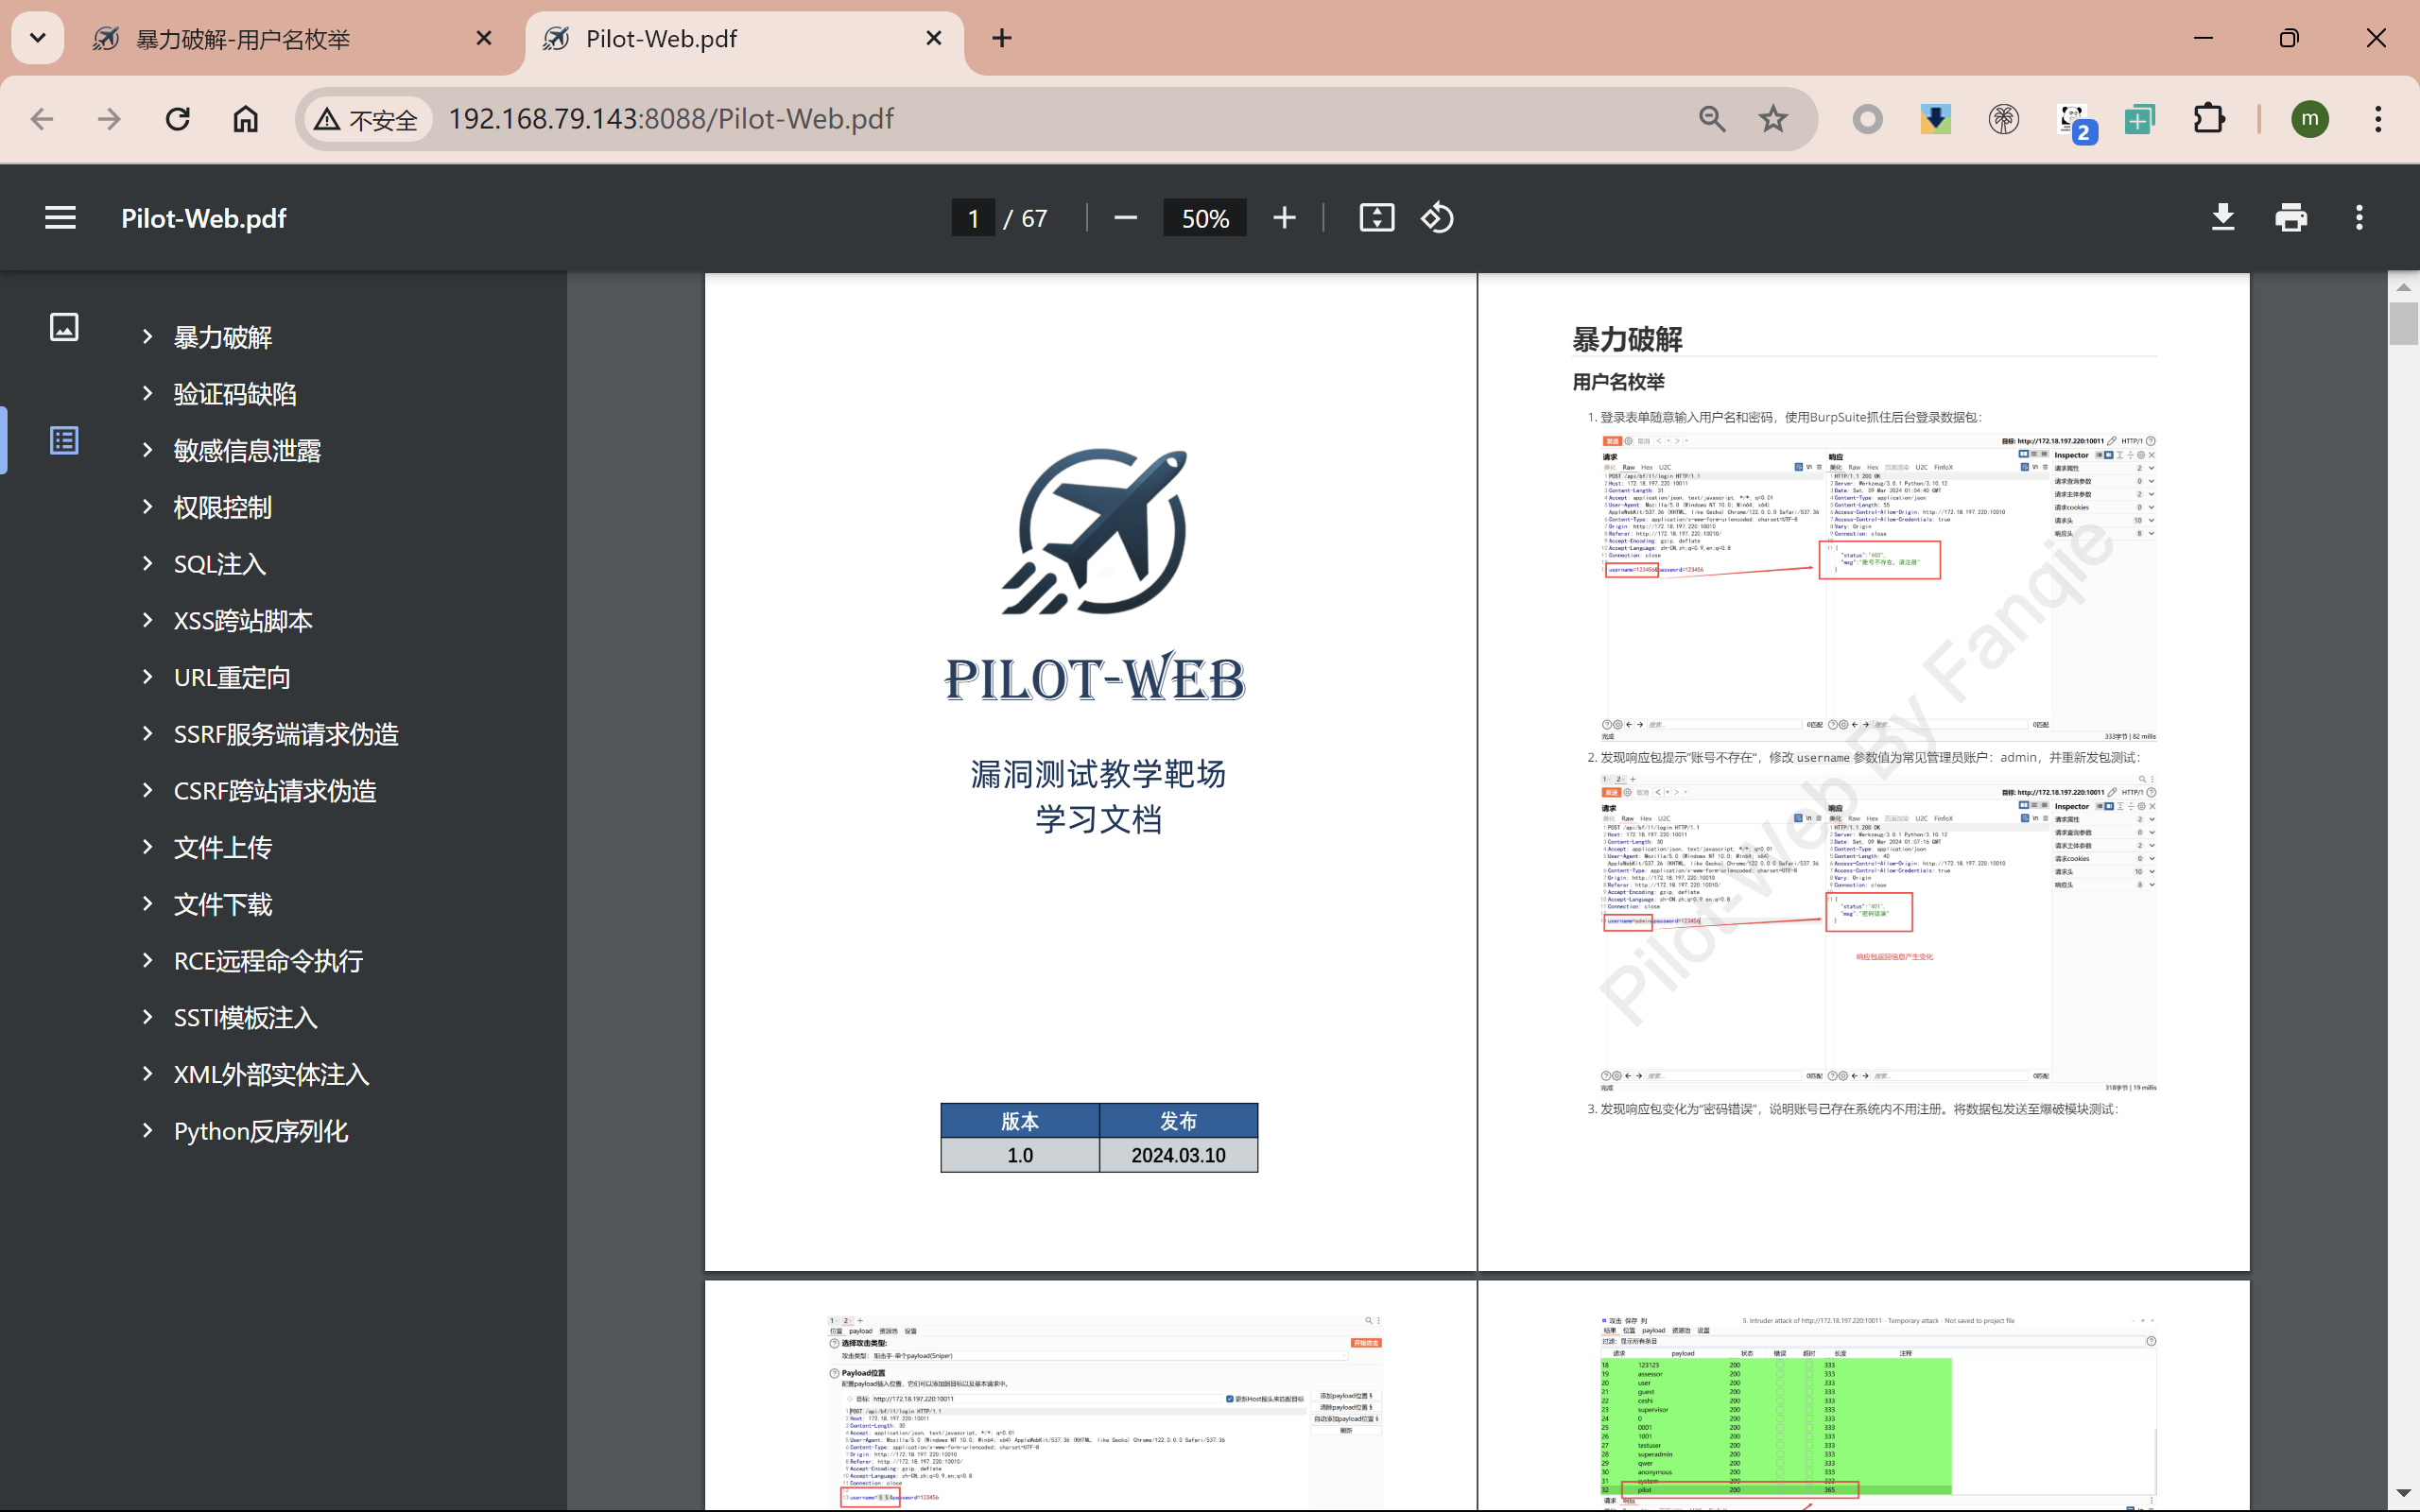Expand the SQL注入 outline section
2420x1512 pixels.
(147, 563)
